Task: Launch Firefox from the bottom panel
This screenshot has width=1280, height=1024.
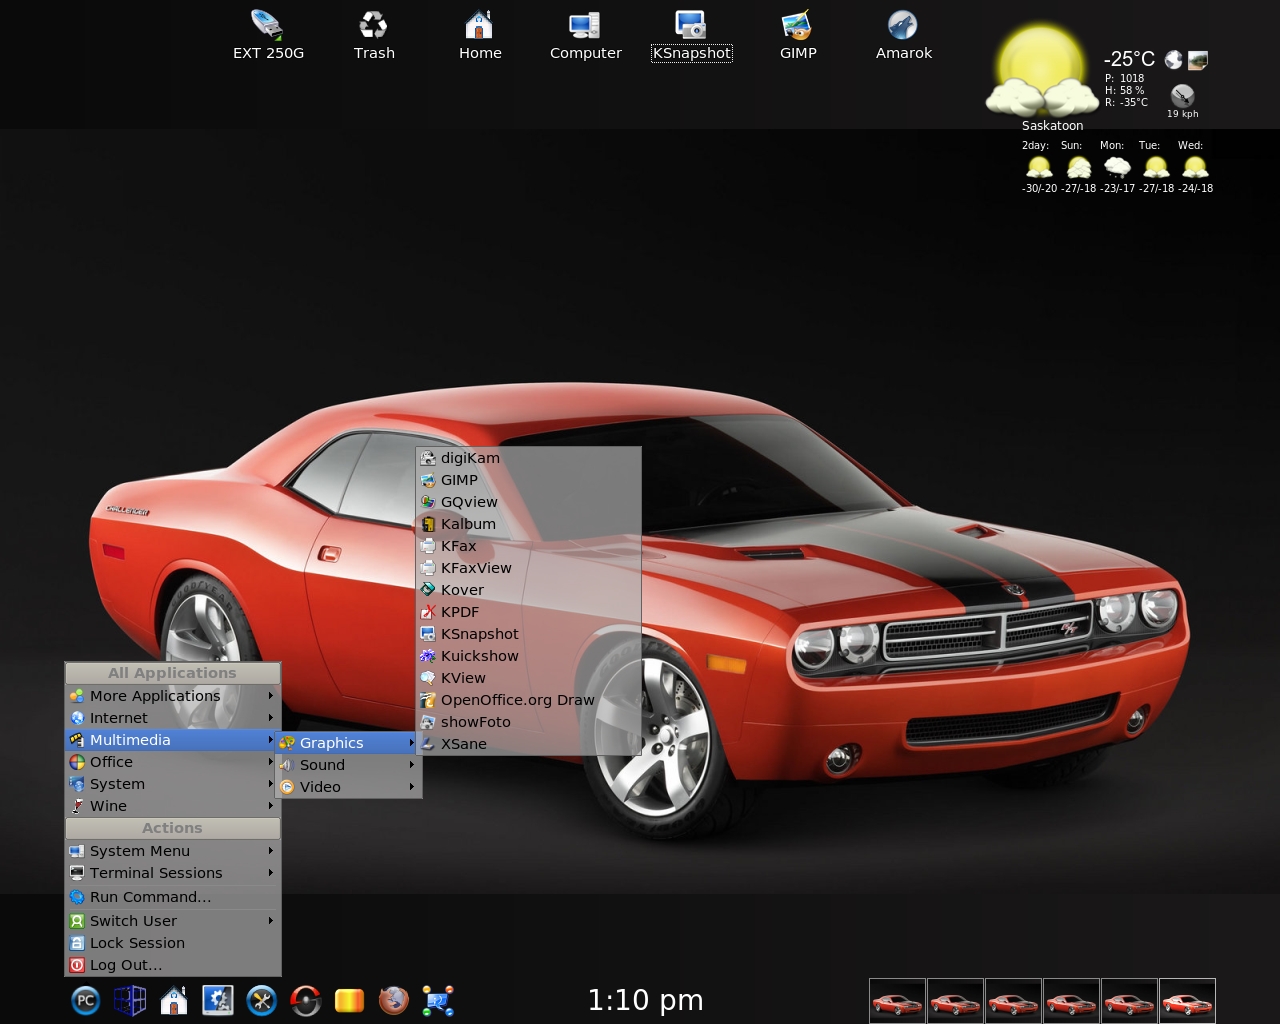Action: pos(394,1000)
